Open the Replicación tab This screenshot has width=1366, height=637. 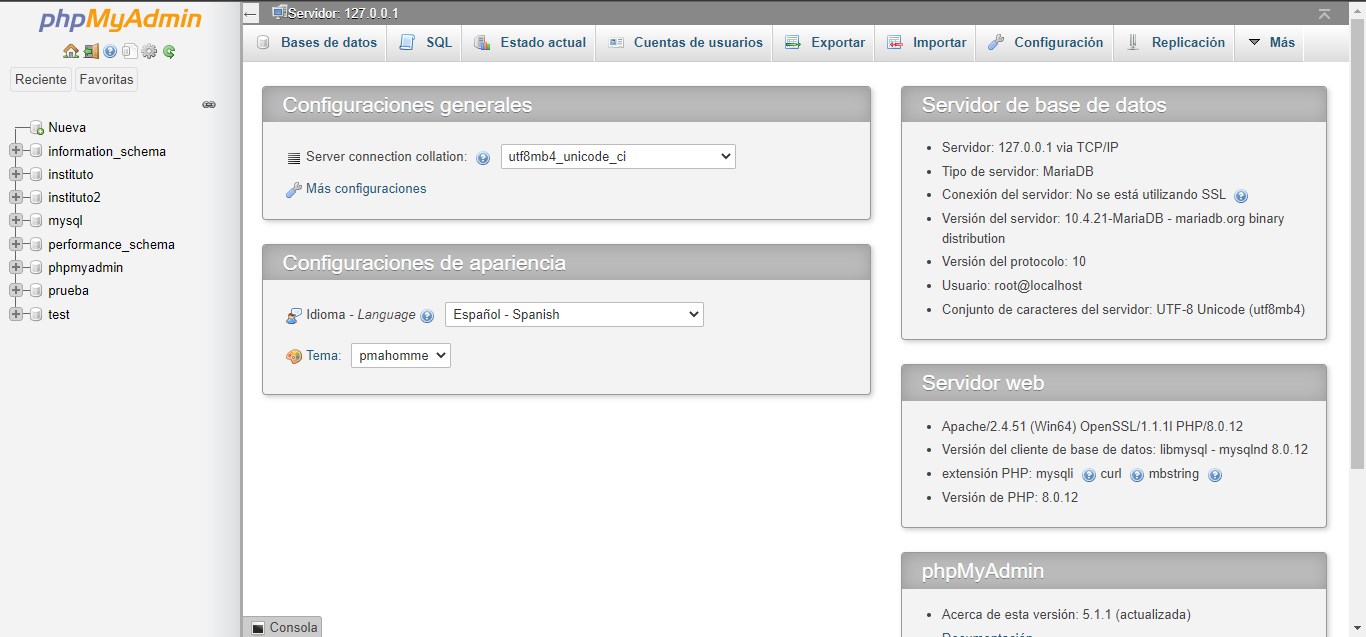point(1175,43)
